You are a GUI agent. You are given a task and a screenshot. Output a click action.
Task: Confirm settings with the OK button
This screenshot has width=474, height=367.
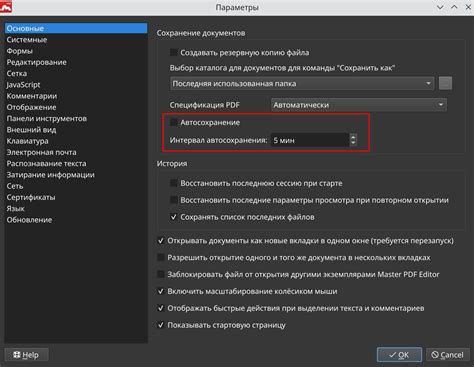(x=399, y=355)
